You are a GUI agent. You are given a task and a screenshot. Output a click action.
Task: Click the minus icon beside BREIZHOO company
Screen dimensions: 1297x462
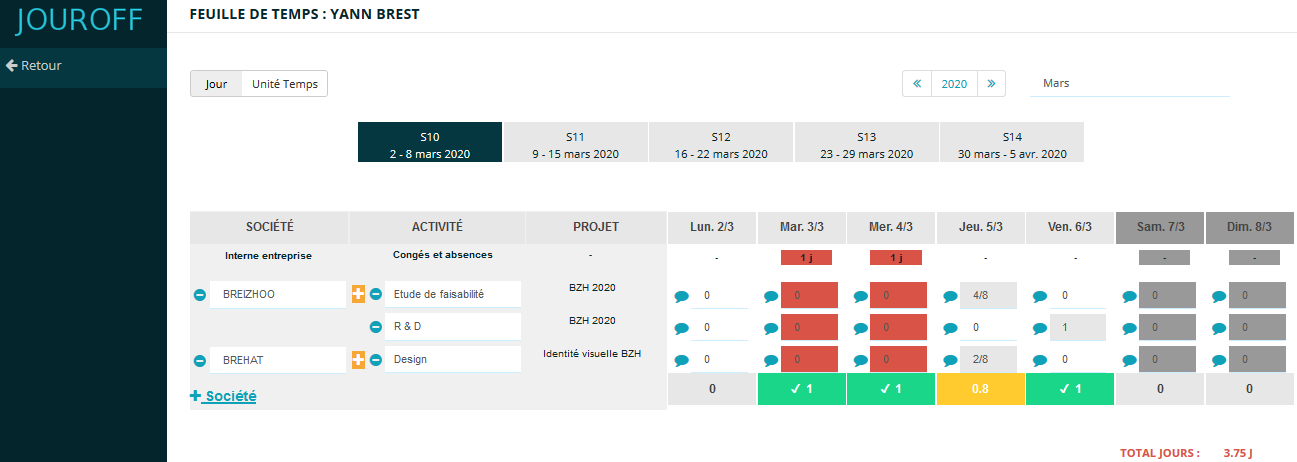click(x=200, y=295)
